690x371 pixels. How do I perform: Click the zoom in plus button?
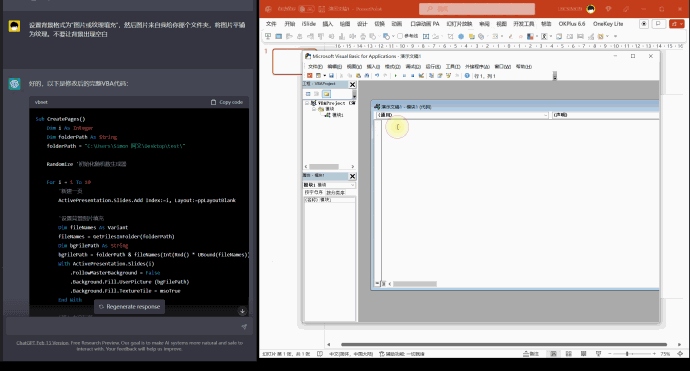(x=654, y=354)
